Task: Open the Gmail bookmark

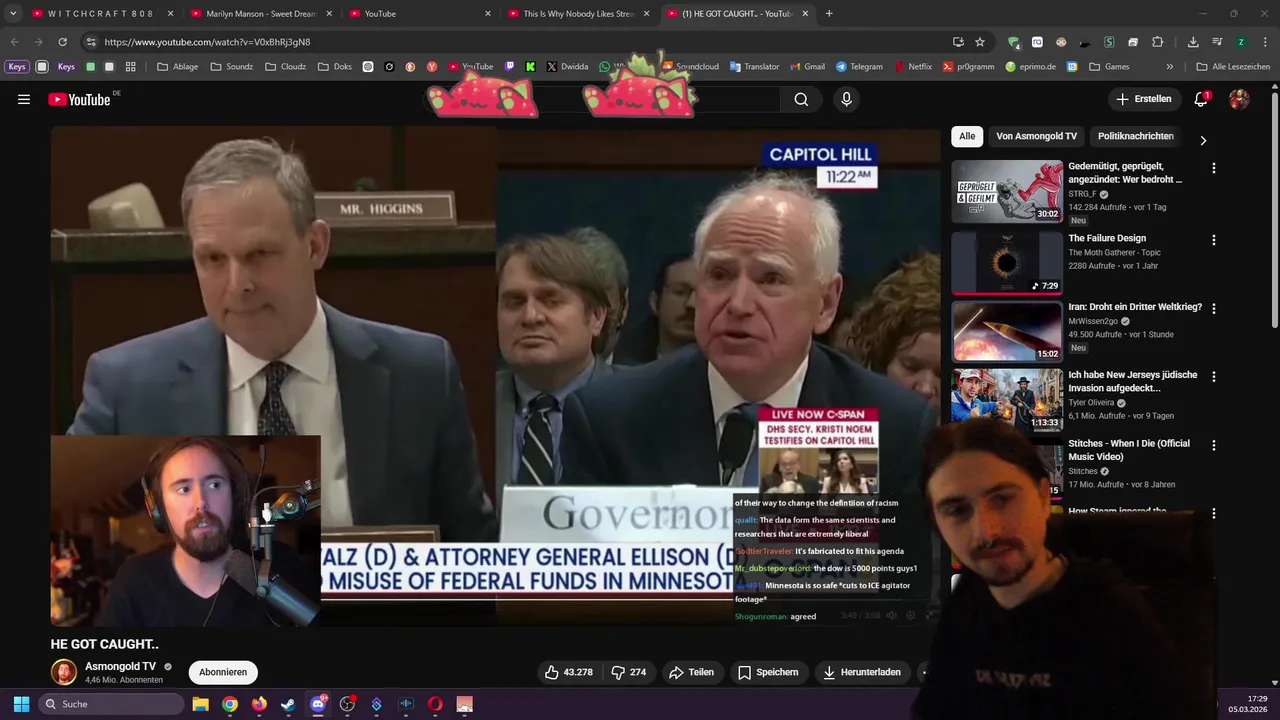Action: (807, 67)
